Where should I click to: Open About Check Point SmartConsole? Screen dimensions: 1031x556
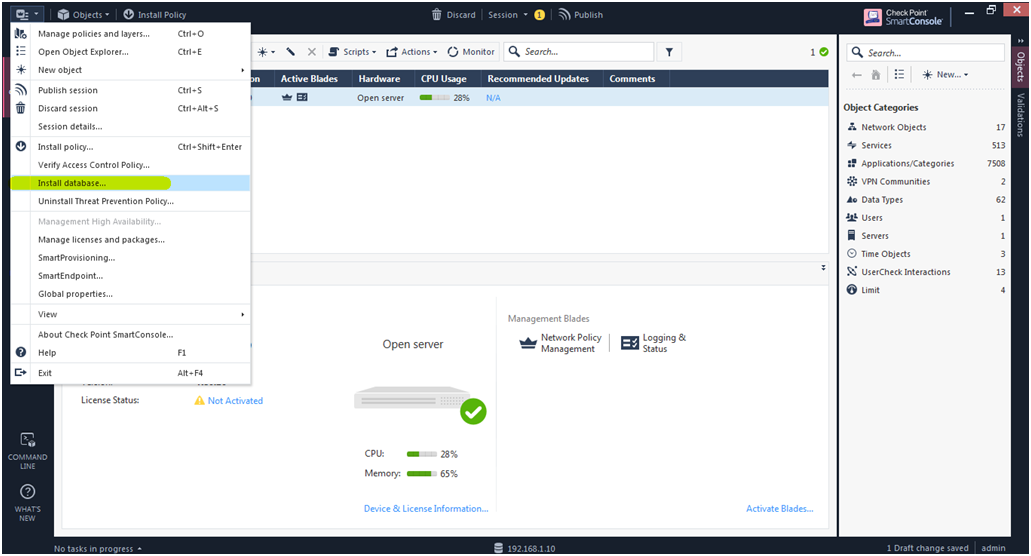click(130, 335)
